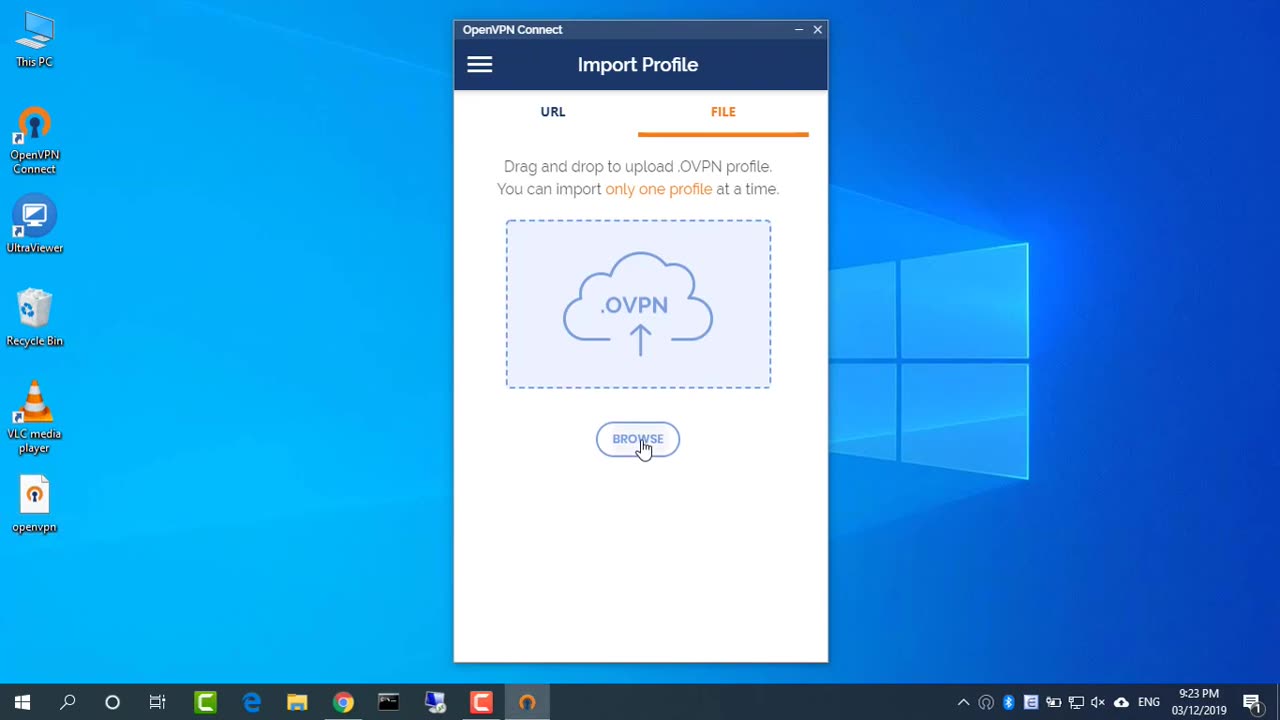
Task: Launch Google Chrome from the taskbar
Action: (343, 702)
